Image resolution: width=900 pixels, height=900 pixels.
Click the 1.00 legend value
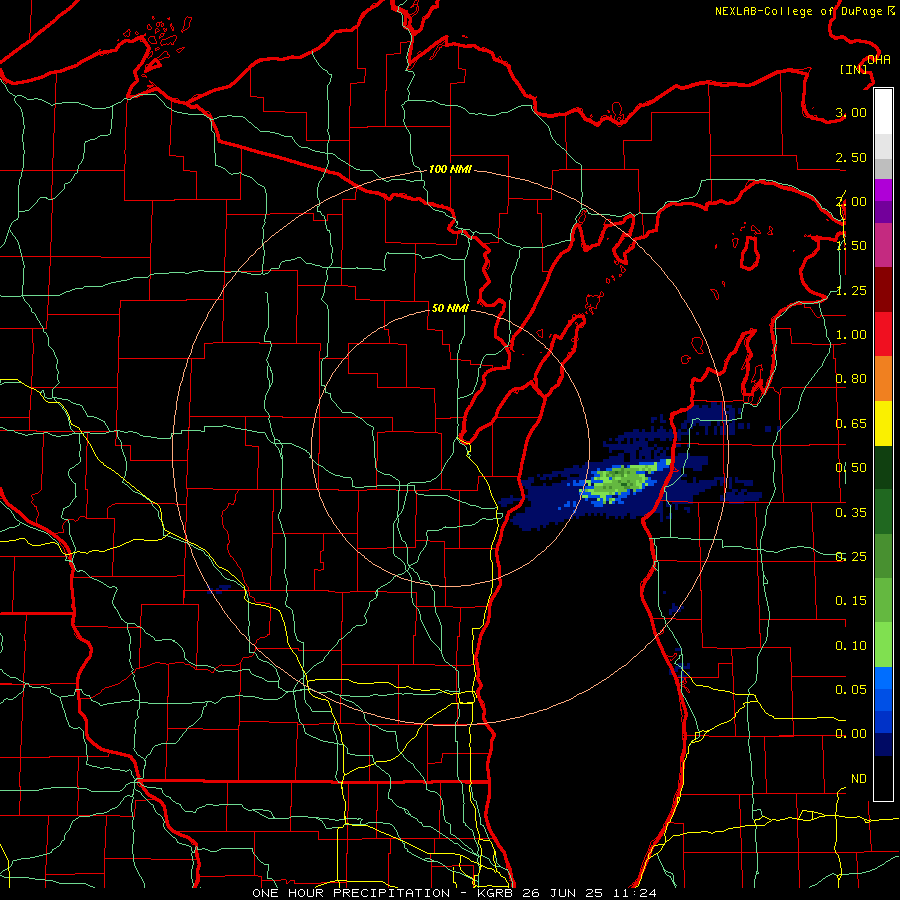coord(851,335)
